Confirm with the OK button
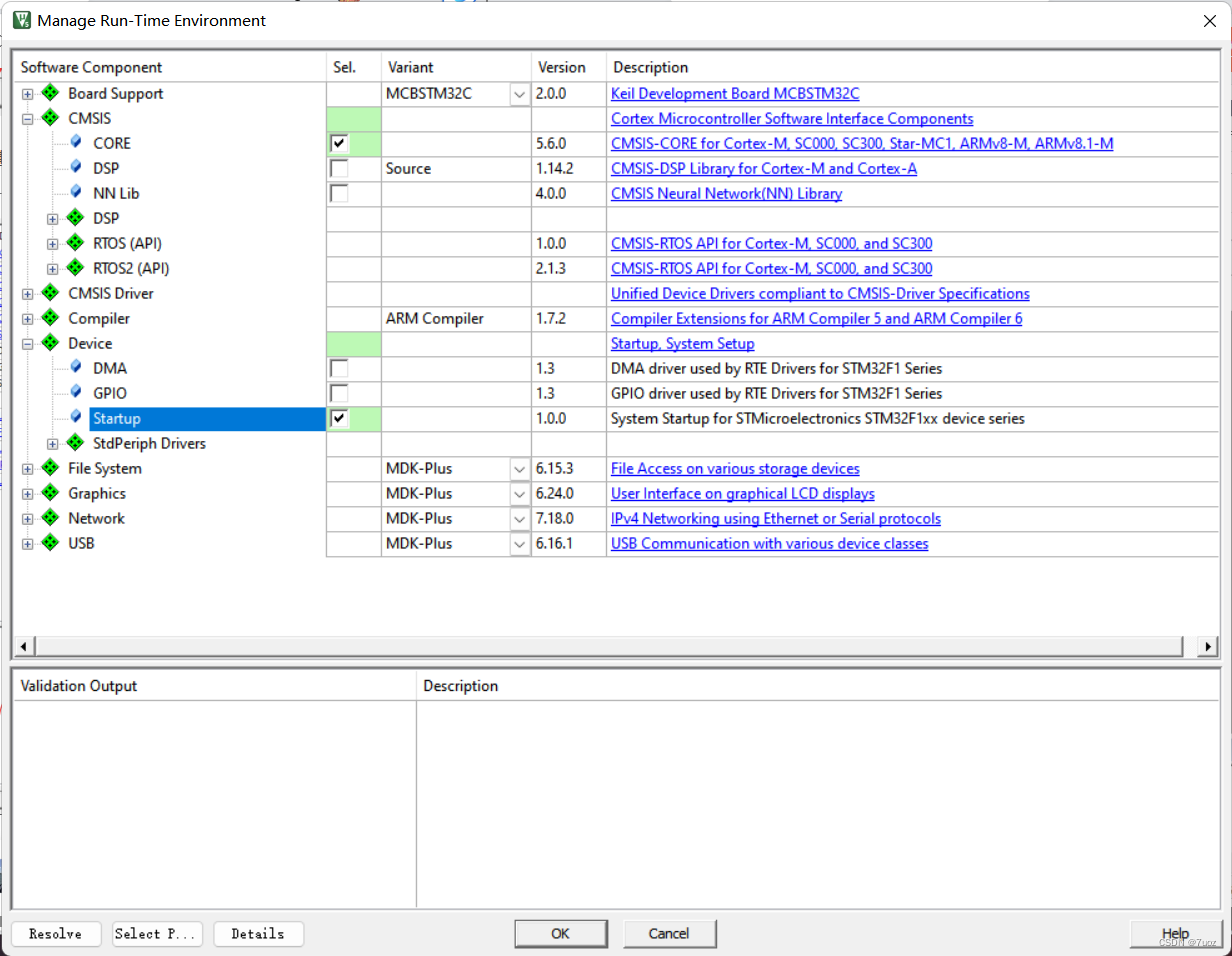This screenshot has width=1232, height=956. pyautogui.click(x=560, y=934)
